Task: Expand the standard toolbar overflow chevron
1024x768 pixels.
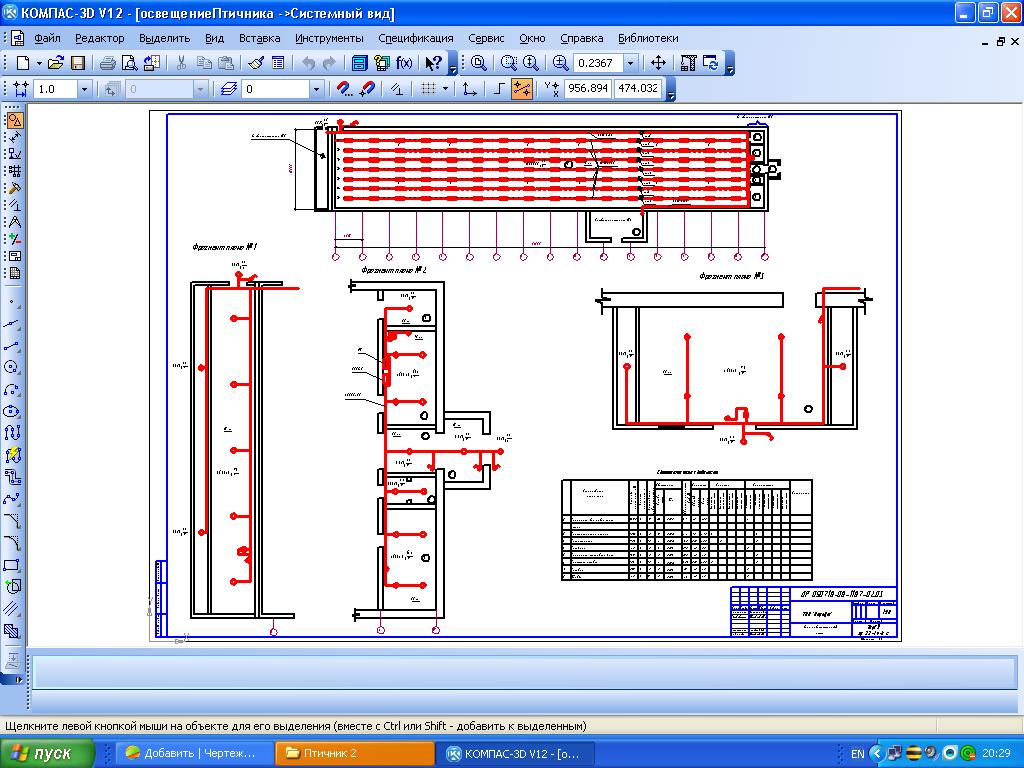Action: [x=453, y=63]
